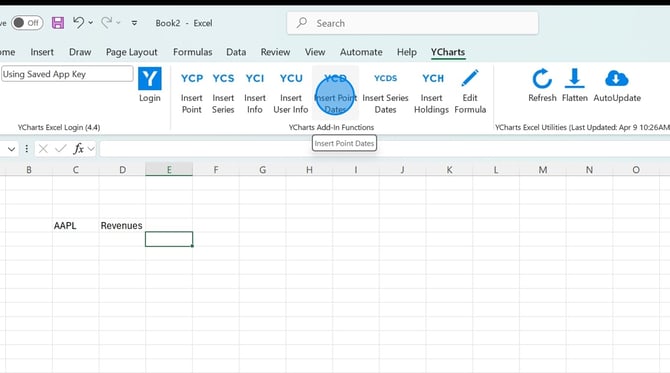This screenshot has height=373, width=670.
Task: Click into the formula bar input
Action: [x=385, y=149]
